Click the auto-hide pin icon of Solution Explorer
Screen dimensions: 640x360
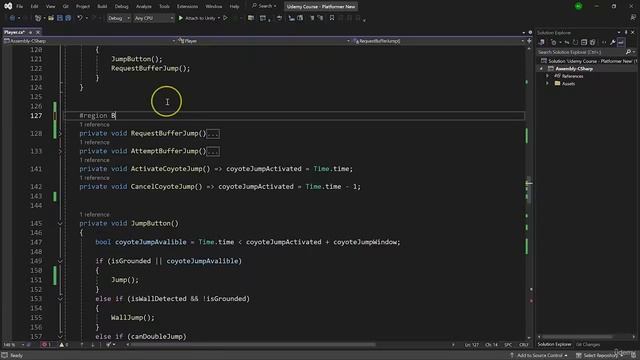626,32
